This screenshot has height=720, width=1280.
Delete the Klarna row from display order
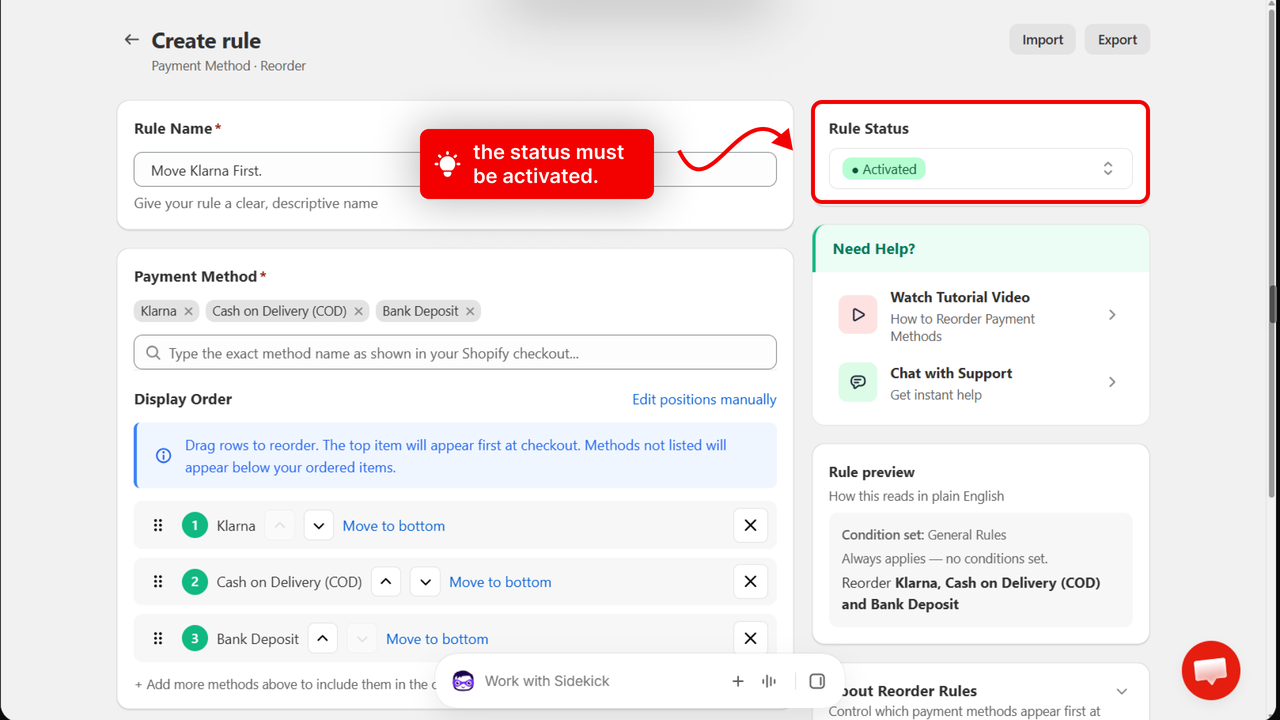coord(750,525)
